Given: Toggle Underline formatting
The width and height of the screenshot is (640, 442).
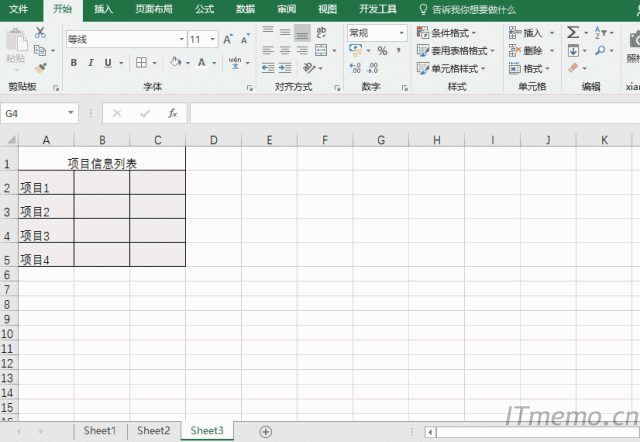Looking at the screenshot, I should click(108, 62).
